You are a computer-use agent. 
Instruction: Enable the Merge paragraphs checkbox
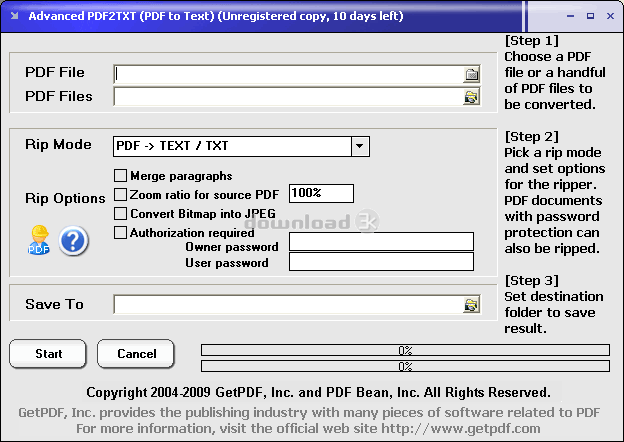(120, 175)
